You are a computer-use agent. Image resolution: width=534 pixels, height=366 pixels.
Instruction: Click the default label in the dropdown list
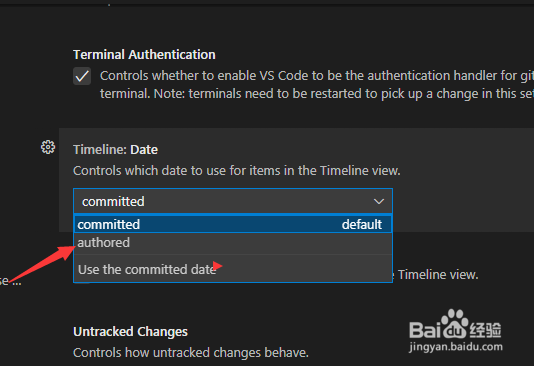coord(362,225)
